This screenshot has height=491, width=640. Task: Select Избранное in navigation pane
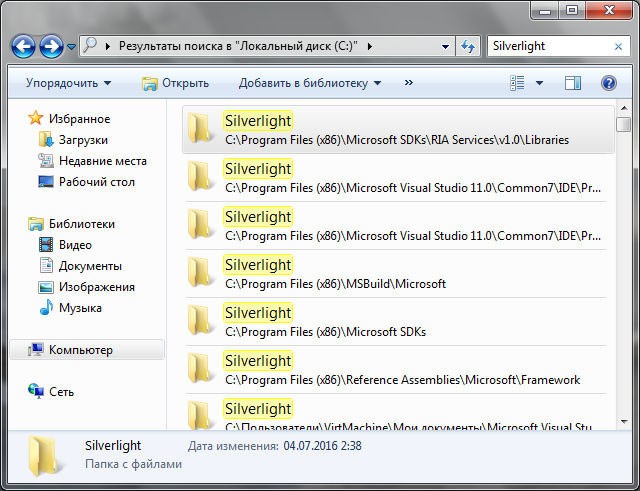[x=80, y=119]
